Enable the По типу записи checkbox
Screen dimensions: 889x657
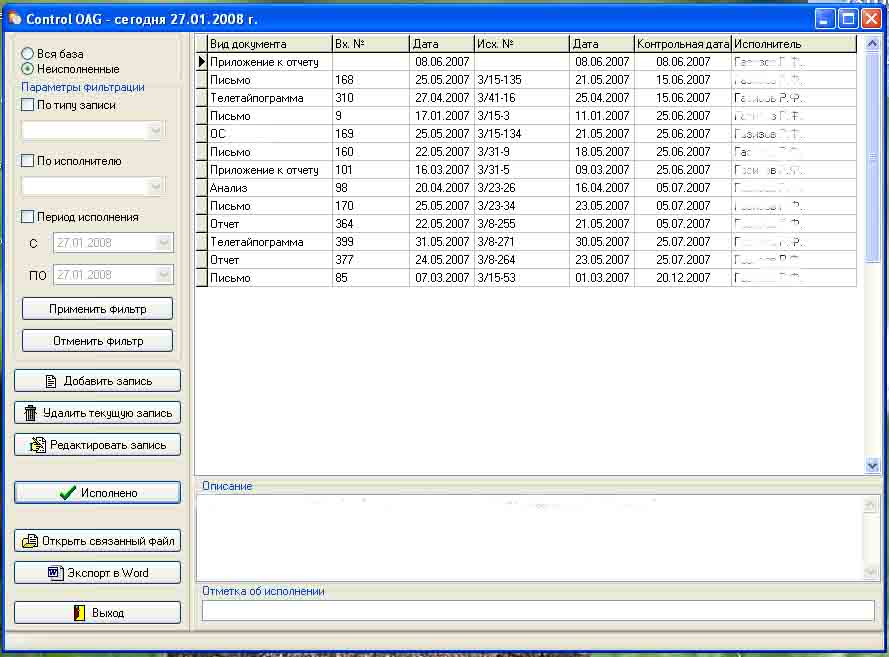pos(28,105)
